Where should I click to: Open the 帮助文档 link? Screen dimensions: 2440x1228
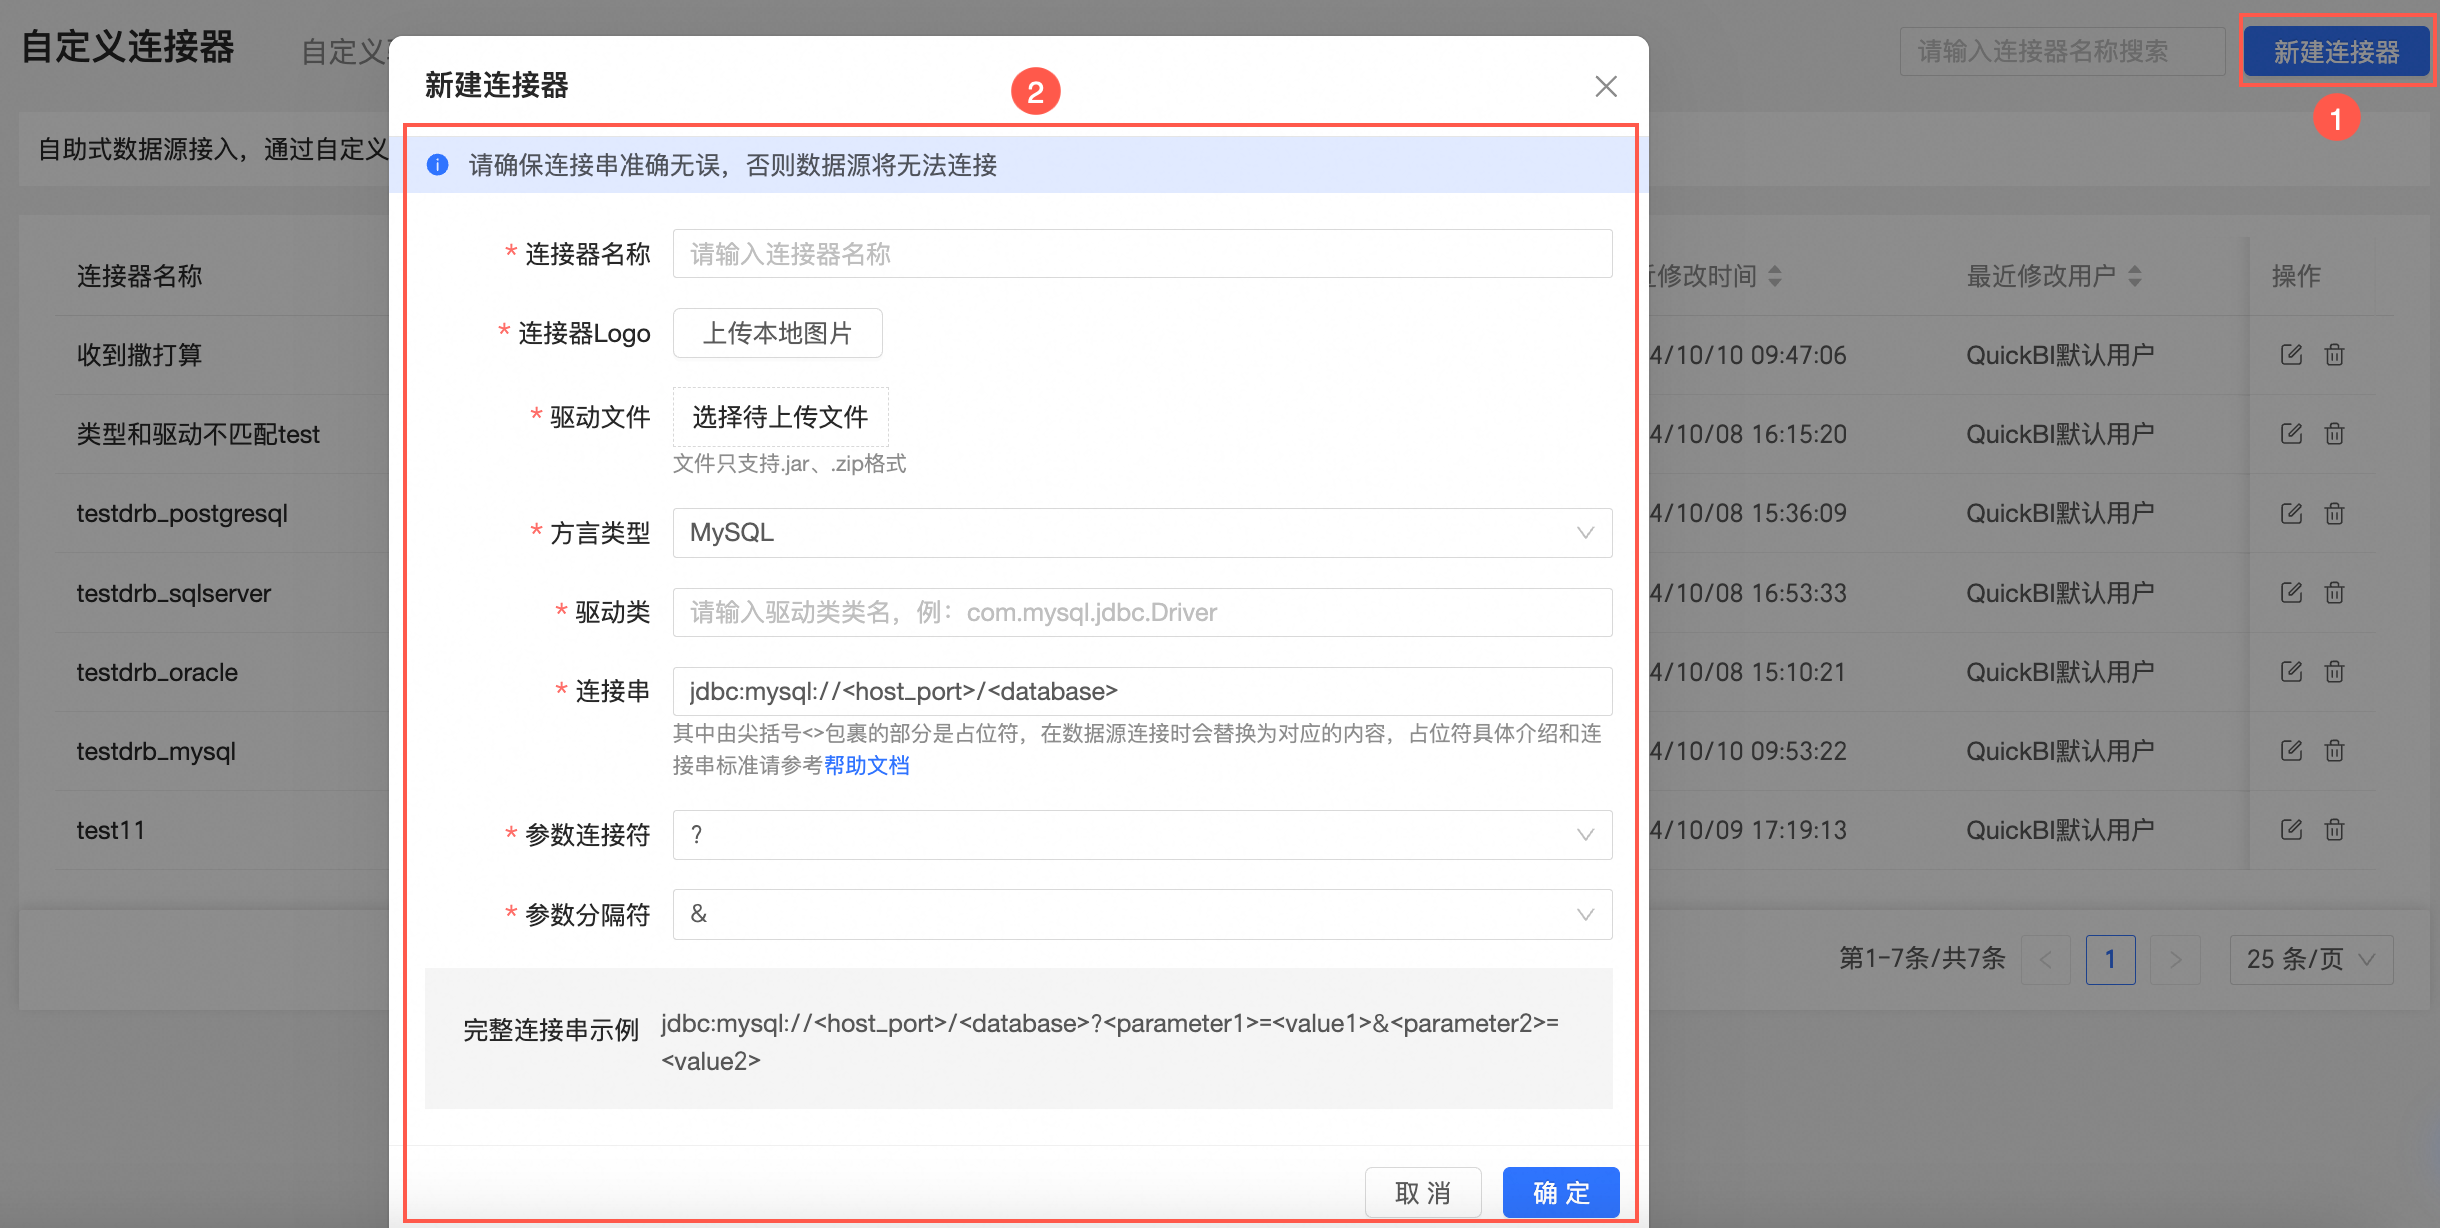coord(866,766)
